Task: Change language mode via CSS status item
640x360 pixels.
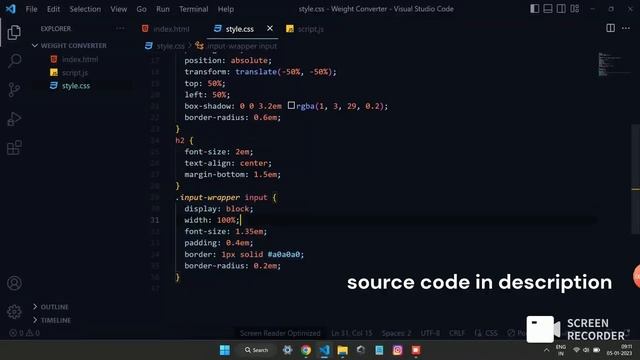Action: click(x=486, y=333)
